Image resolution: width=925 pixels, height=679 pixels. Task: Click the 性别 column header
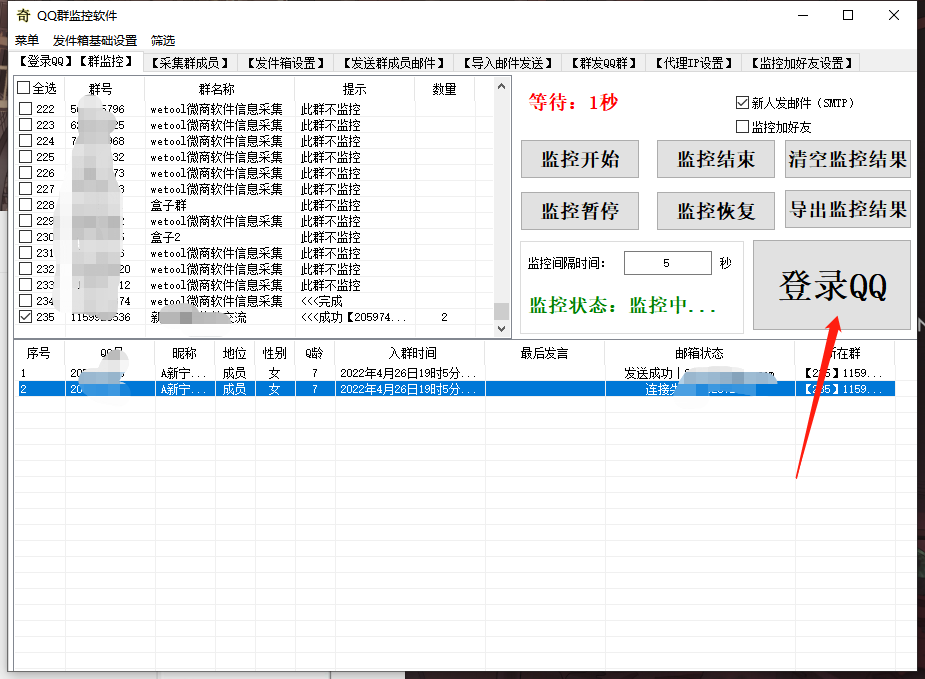pyautogui.click(x=274, y=353)
